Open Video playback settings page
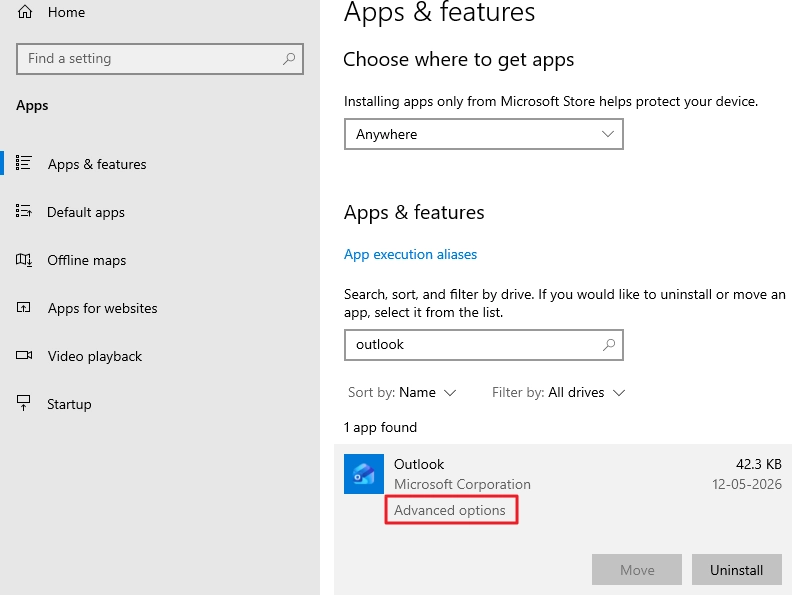The height and width of the screenshot is (595, 792). tap(95, 356)
